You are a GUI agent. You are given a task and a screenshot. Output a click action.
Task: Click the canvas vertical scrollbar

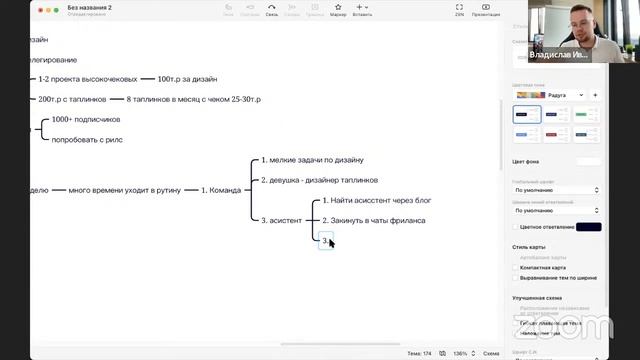[501, 135]
